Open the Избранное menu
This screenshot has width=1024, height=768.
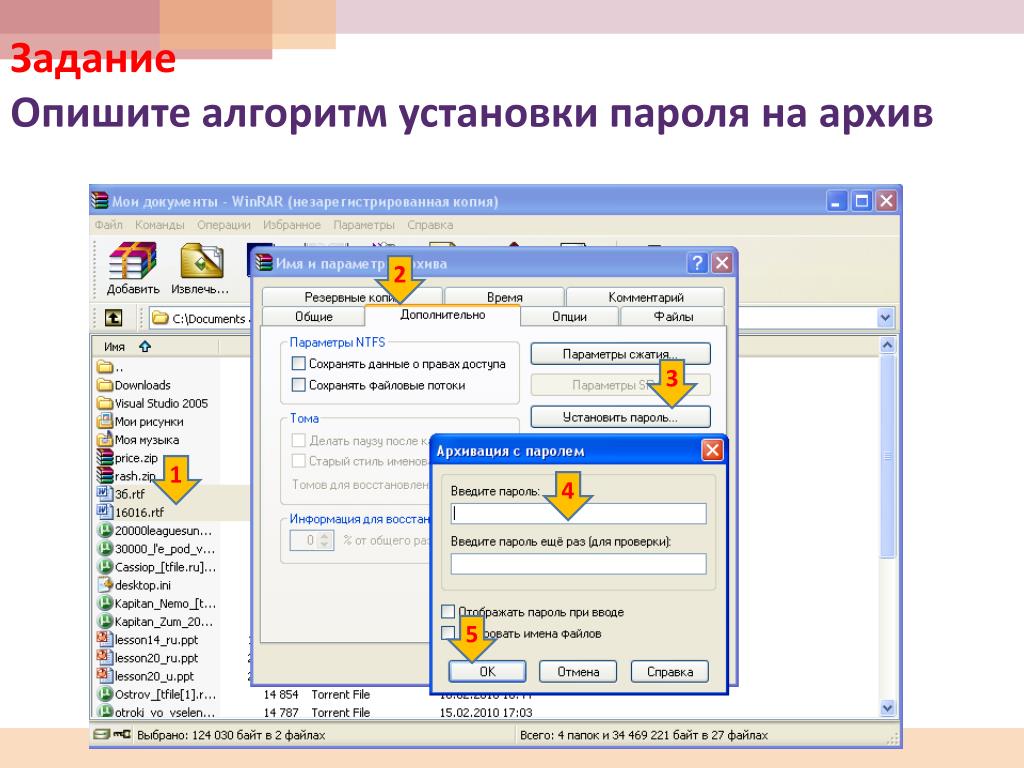(292, 225)
